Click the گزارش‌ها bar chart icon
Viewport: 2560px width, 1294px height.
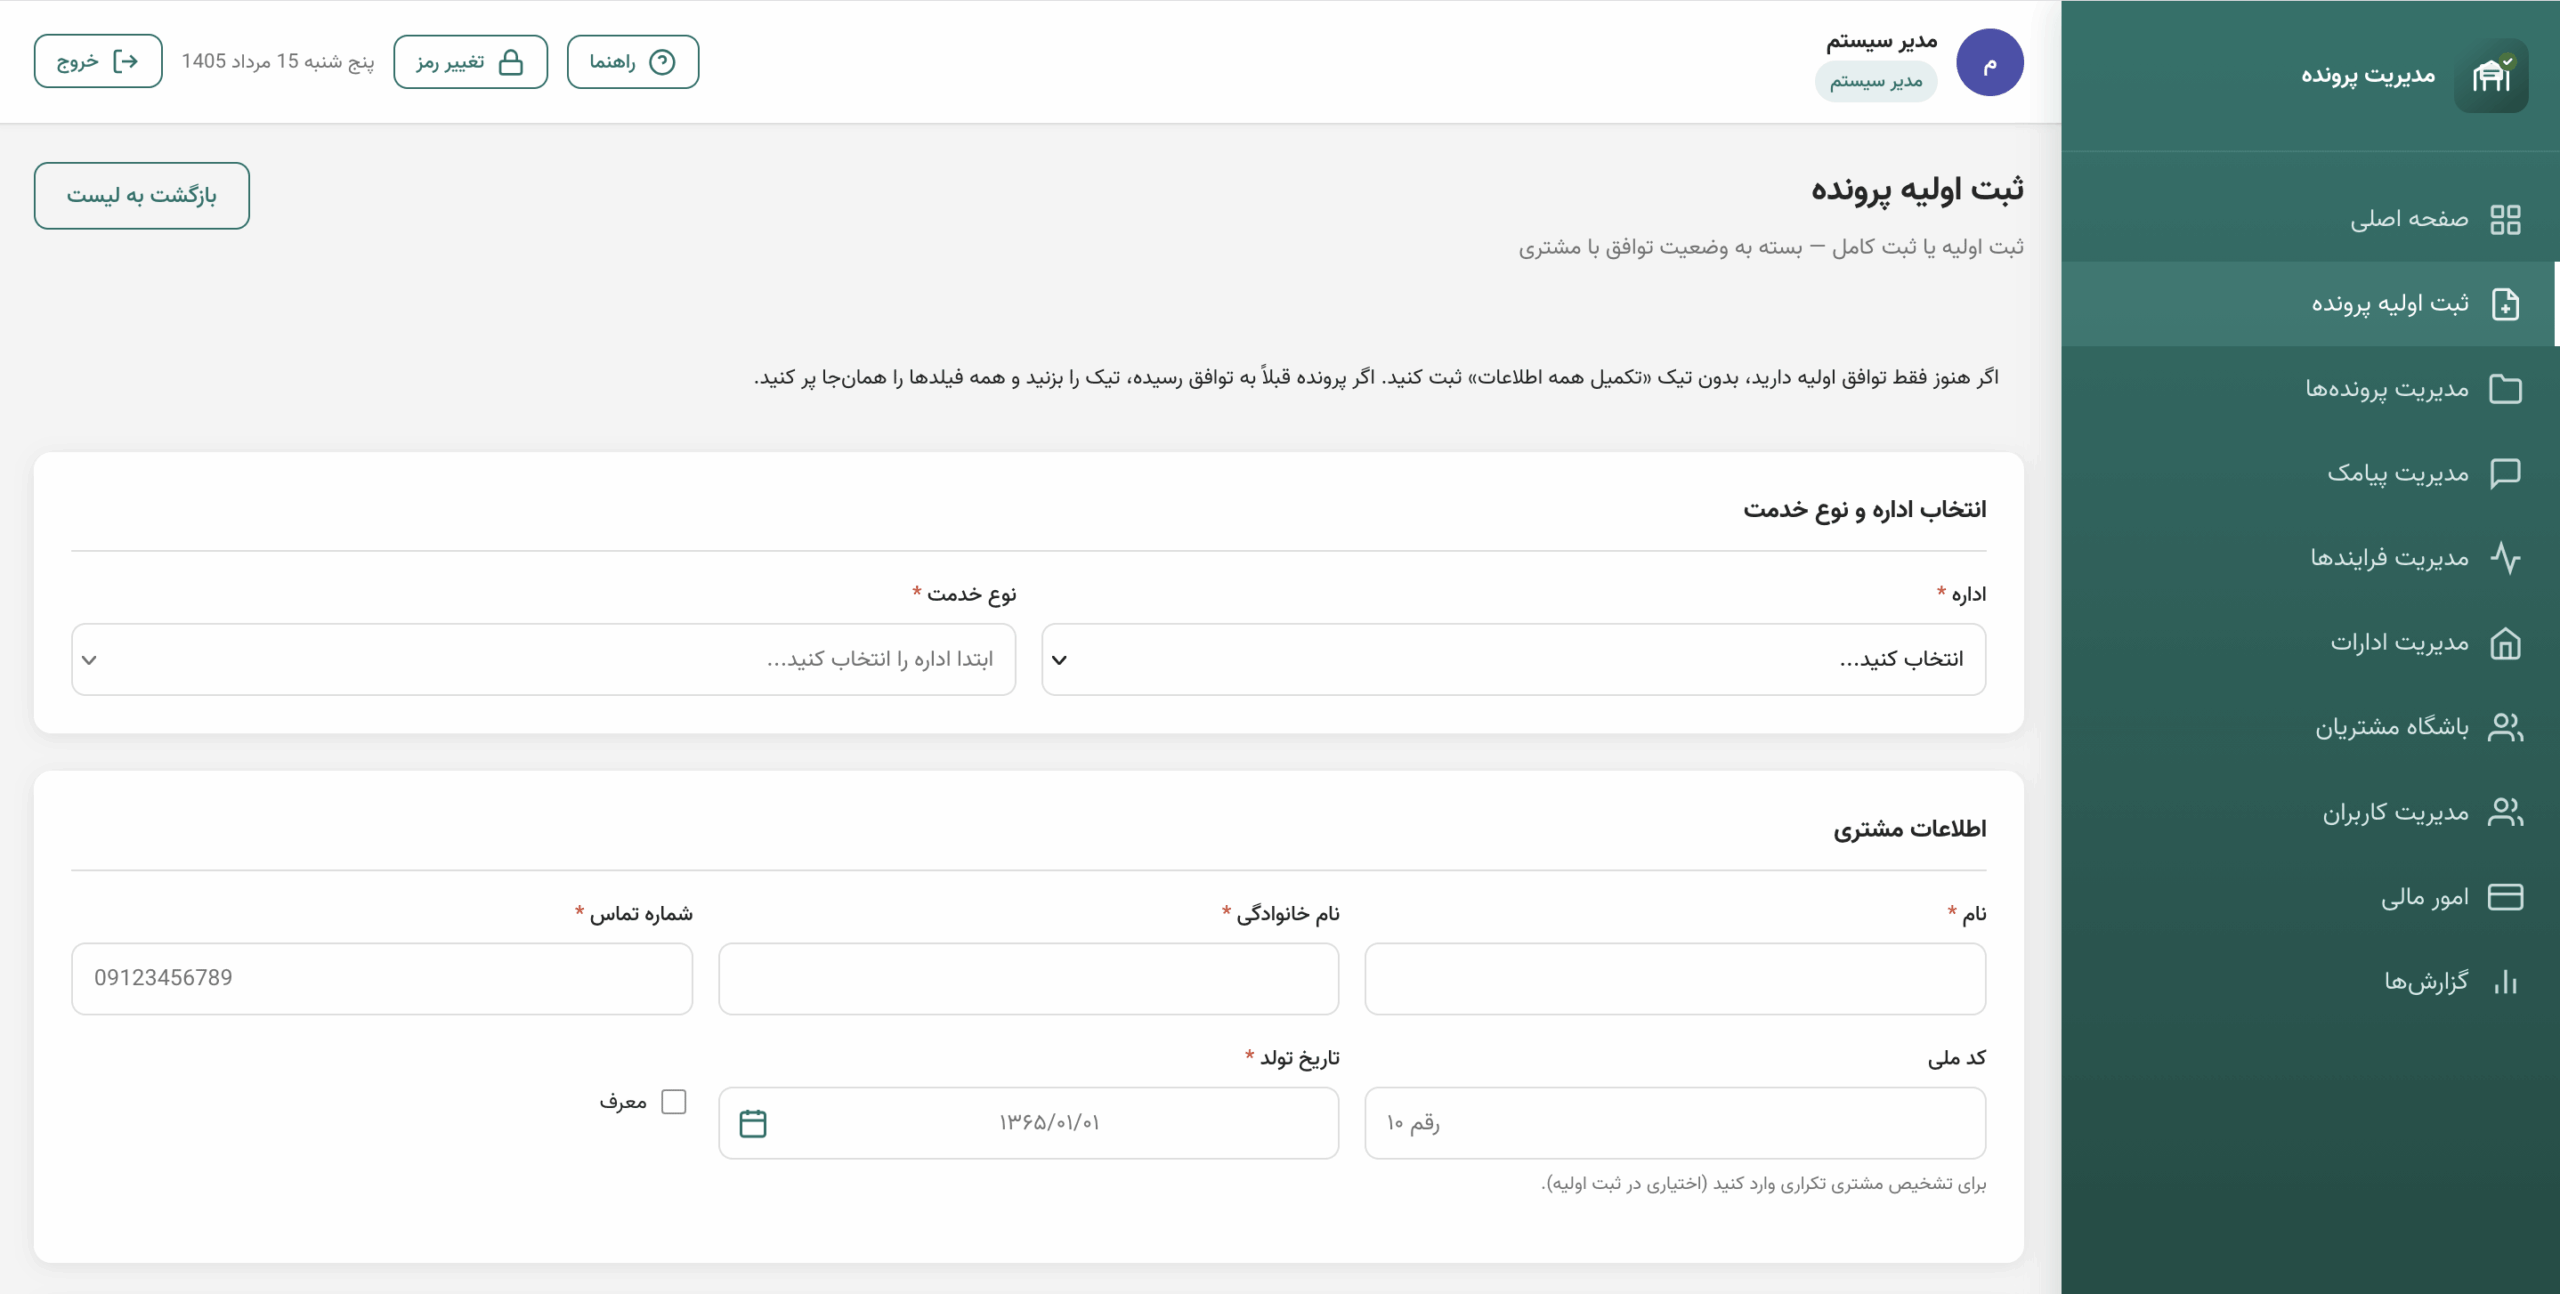tap(2505, 981)
